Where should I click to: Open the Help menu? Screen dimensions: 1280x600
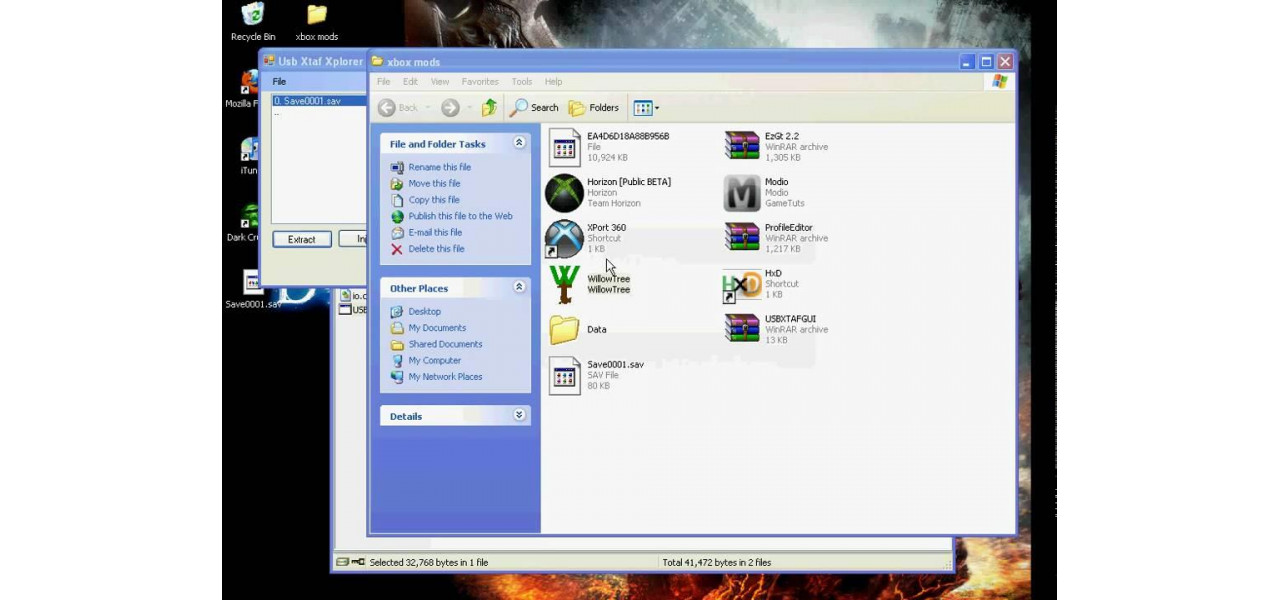[x=554, y=82]
